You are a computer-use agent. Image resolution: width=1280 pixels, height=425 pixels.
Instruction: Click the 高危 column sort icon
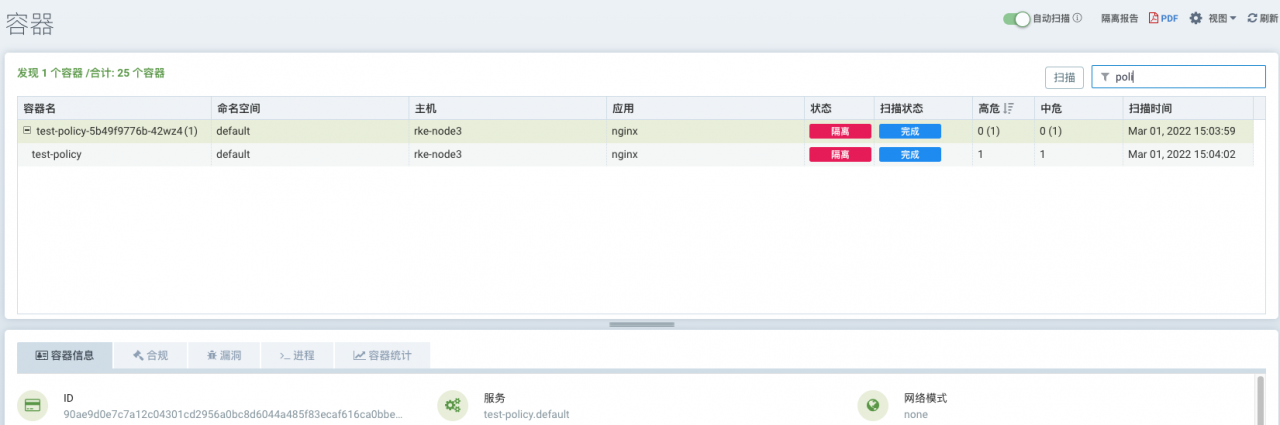tap(1009, 108)
